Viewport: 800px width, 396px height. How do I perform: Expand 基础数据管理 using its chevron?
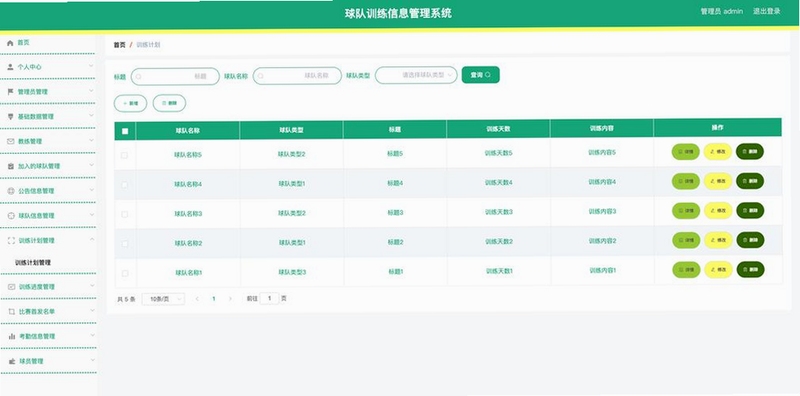click(91, 115)
